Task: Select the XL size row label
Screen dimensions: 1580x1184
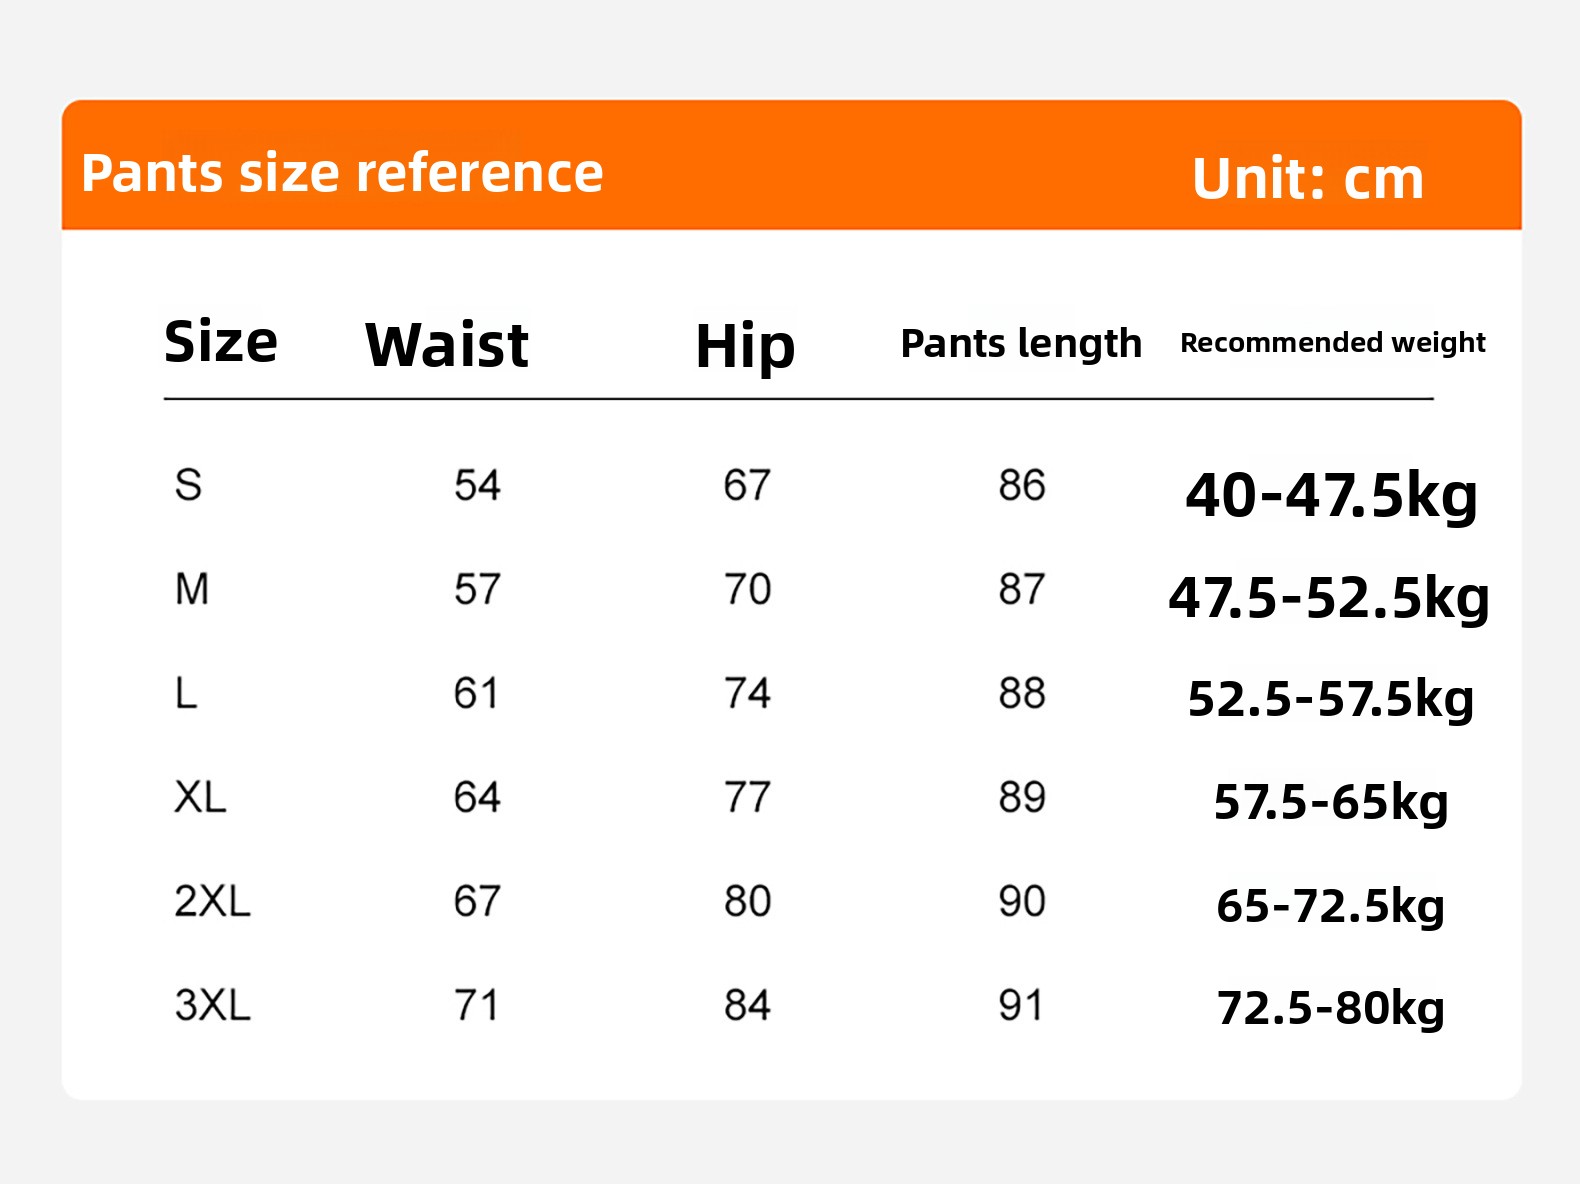Action: point(200,798)
